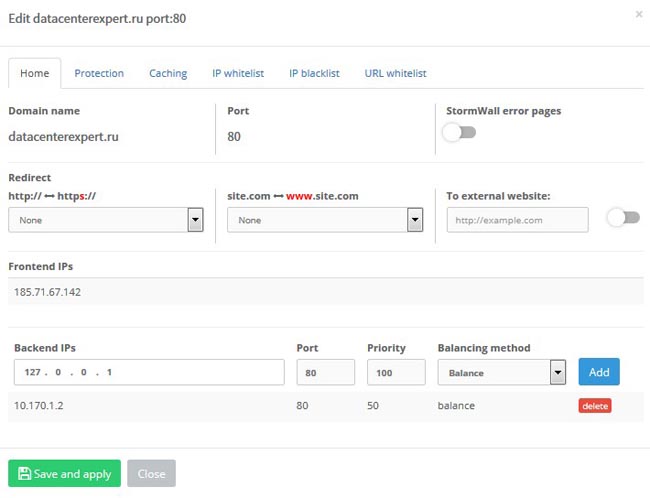Open the Caching tab
Image resolution: width=650 pixels, height=498 pixels.
(x=168, y=73)
